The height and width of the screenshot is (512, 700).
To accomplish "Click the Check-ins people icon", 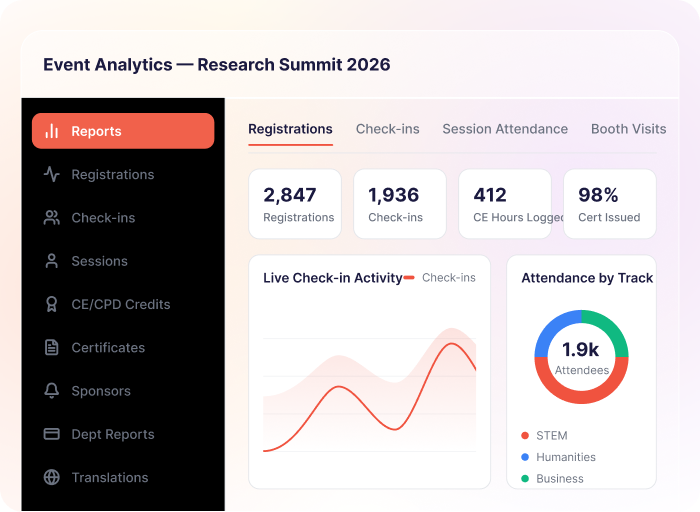I will coord(52,217).
